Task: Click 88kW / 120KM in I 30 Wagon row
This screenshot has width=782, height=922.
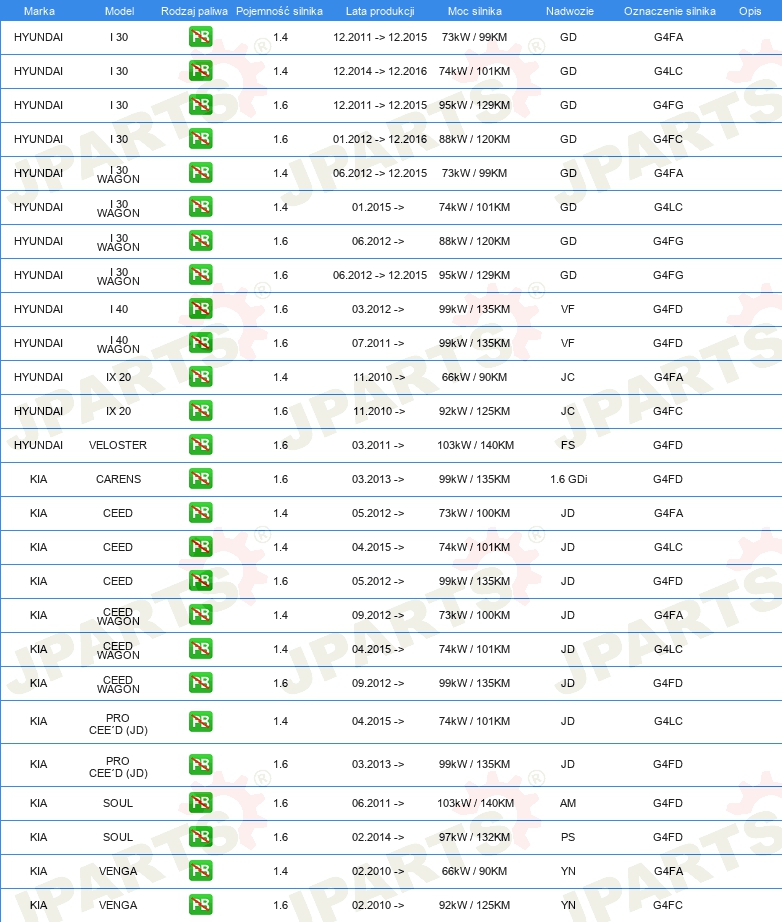Action: click(474, 241)
